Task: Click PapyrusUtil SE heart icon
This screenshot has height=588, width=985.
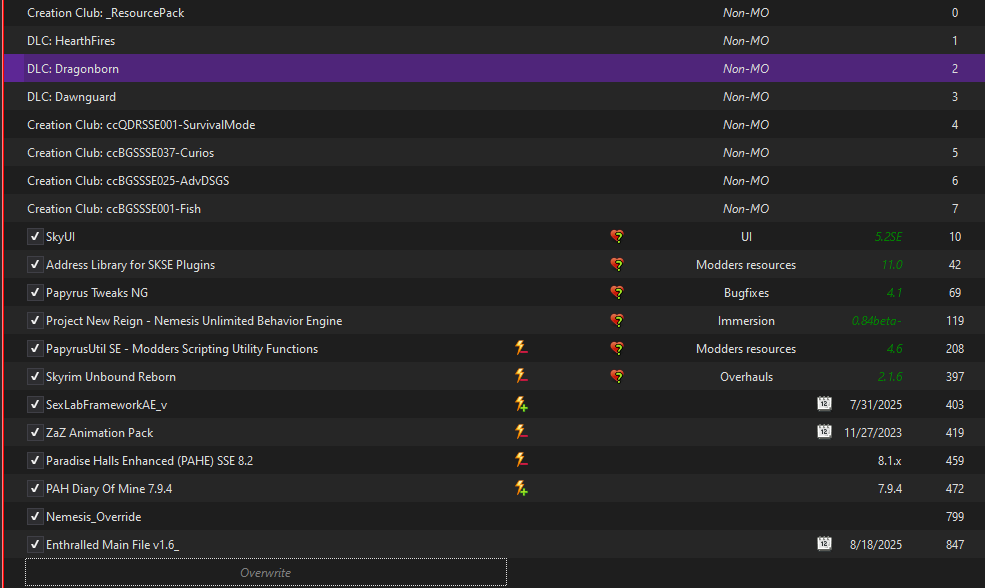Action: [617, 349]
